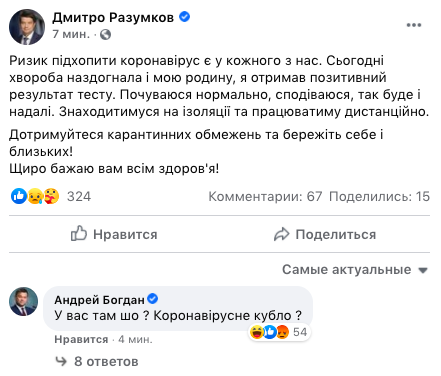Click the blue verified badge next to Дмитро Разумков
The width and height of the screenshot is (441, 376).
click(184, 17)
